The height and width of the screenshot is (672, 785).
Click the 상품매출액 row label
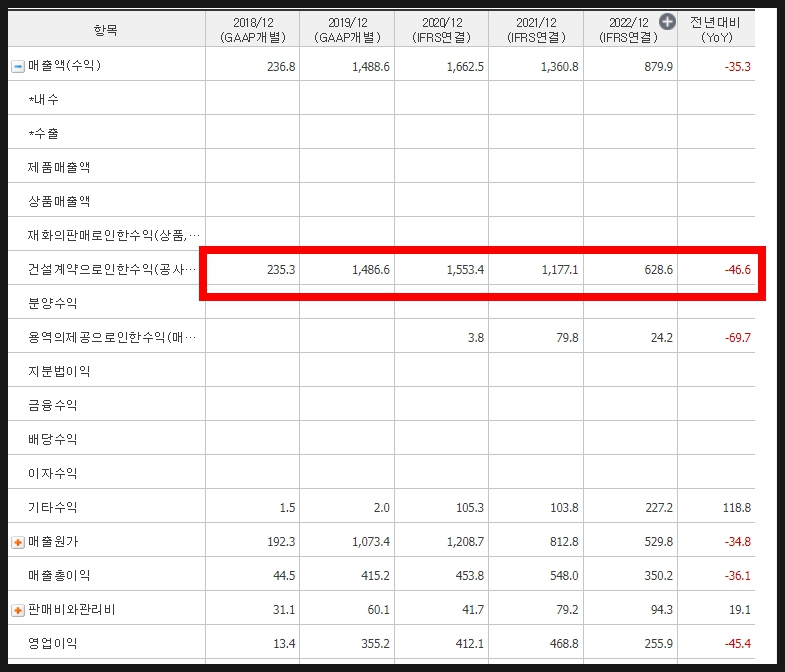(59, 201)
